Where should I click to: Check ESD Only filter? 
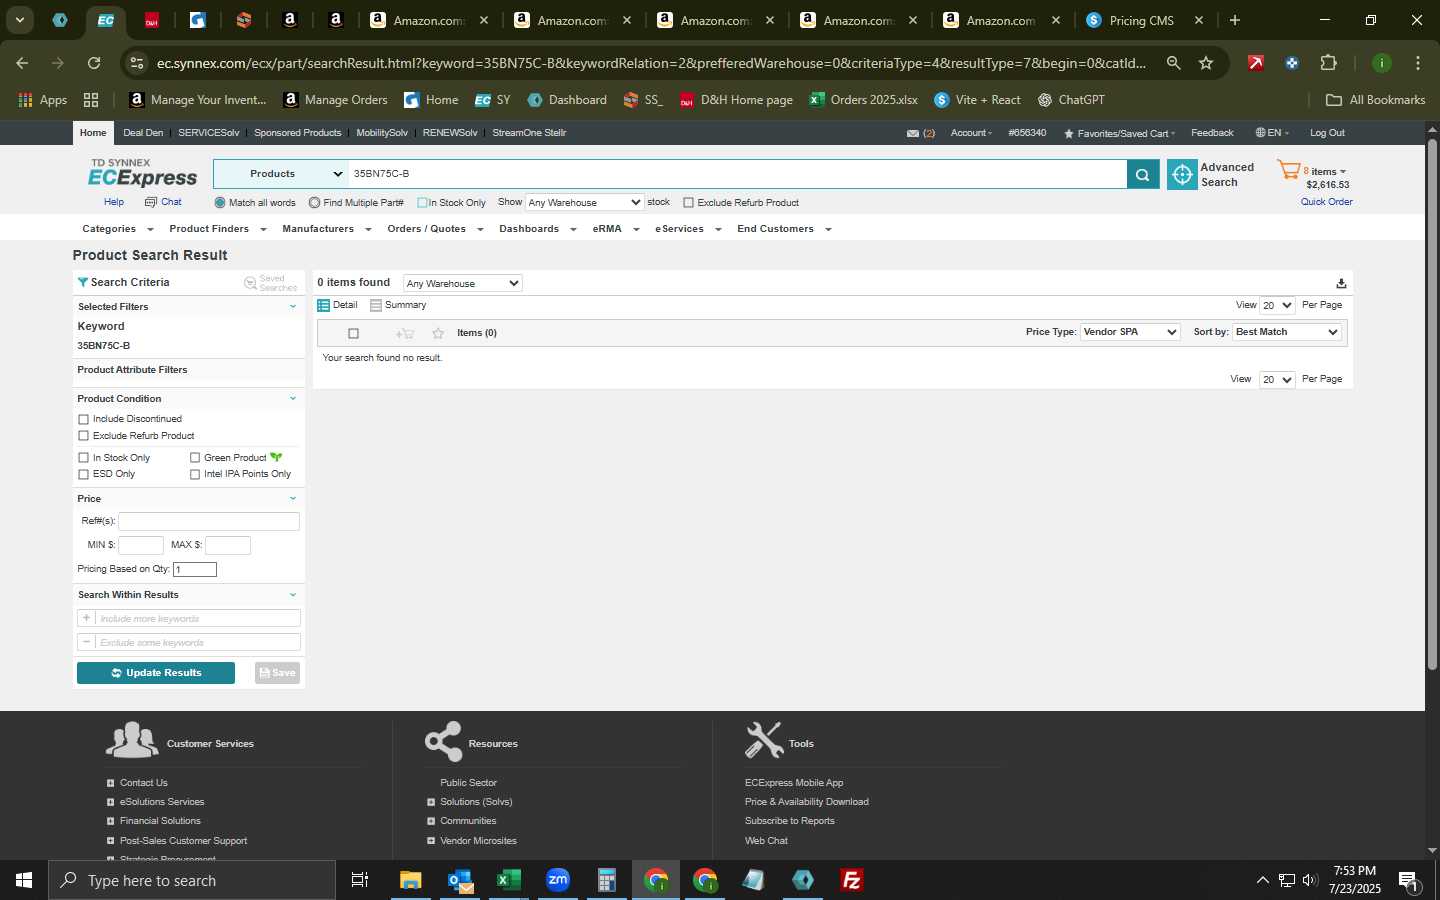[x=83, y=474]
